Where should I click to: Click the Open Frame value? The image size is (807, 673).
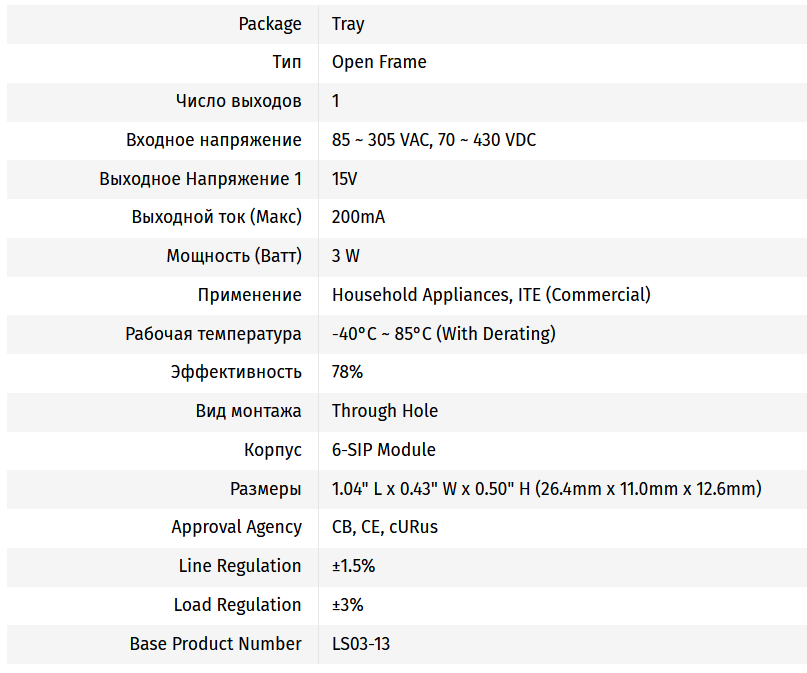pos(379,62)
